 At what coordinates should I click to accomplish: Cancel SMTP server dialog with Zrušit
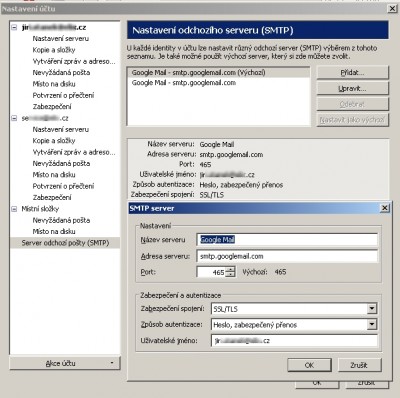pos(359,365)
